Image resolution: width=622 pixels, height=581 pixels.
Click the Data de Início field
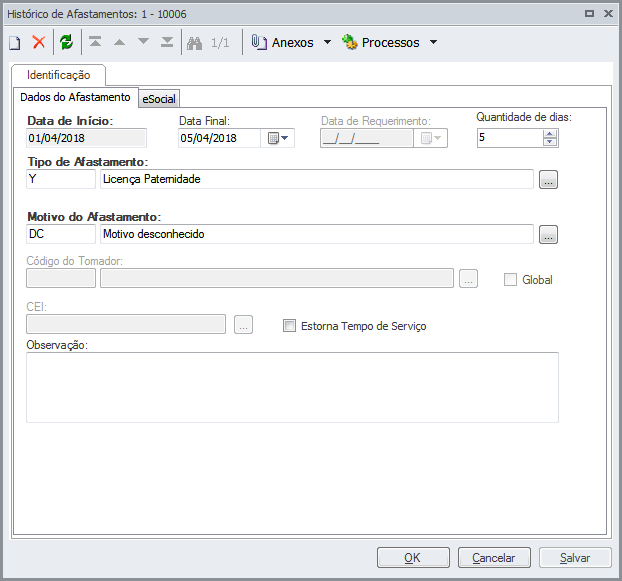[86, 138]
